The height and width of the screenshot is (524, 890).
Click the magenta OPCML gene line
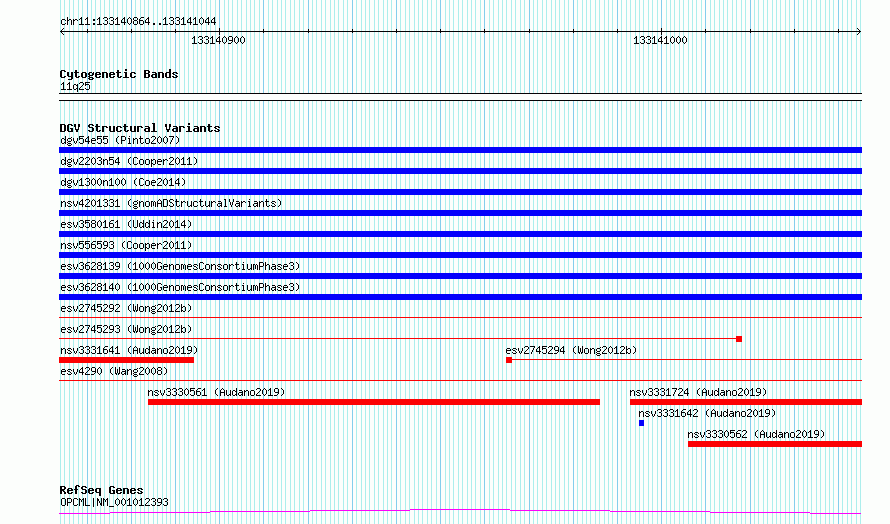coord(460,512)
